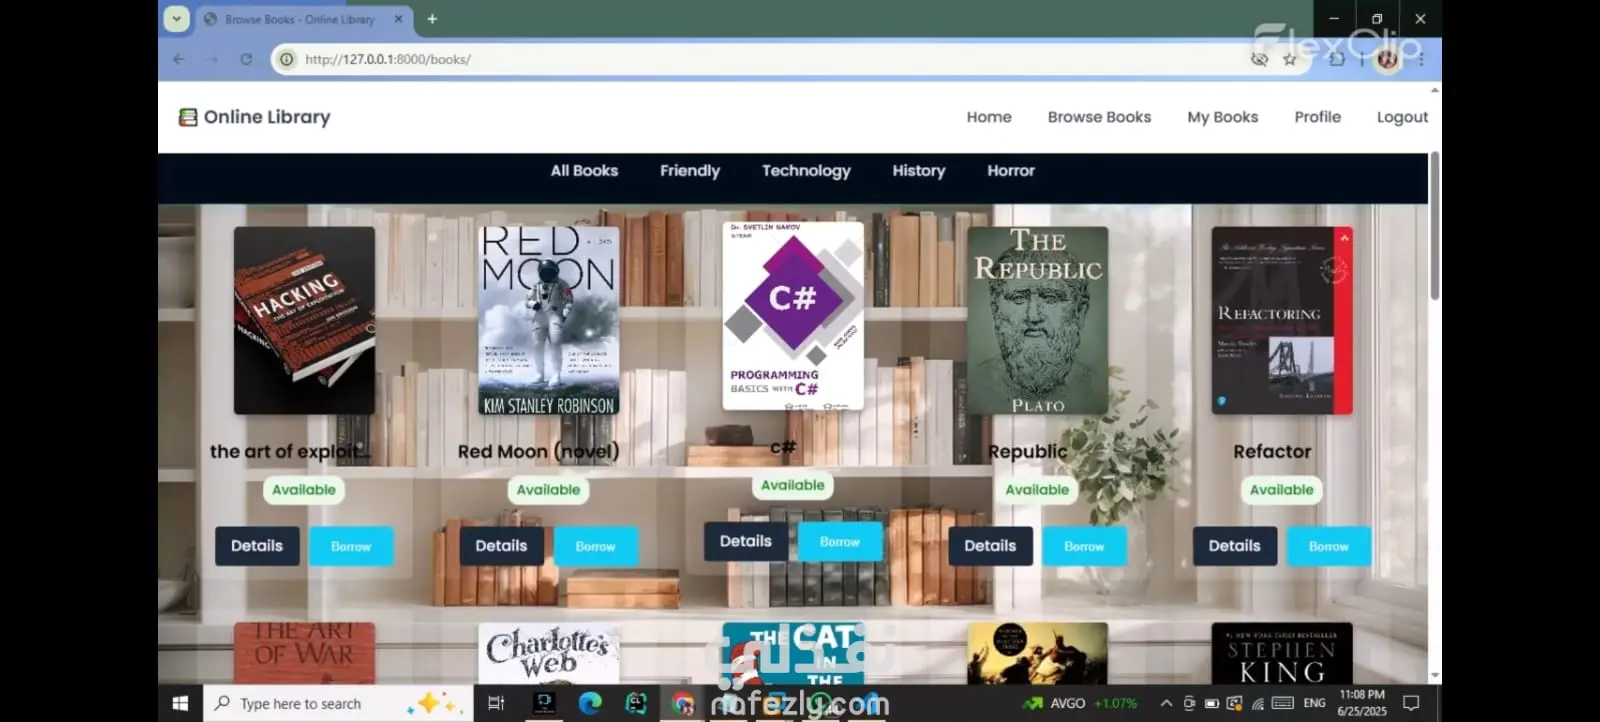Click the "Refactor" book title

coord(1272,452)
